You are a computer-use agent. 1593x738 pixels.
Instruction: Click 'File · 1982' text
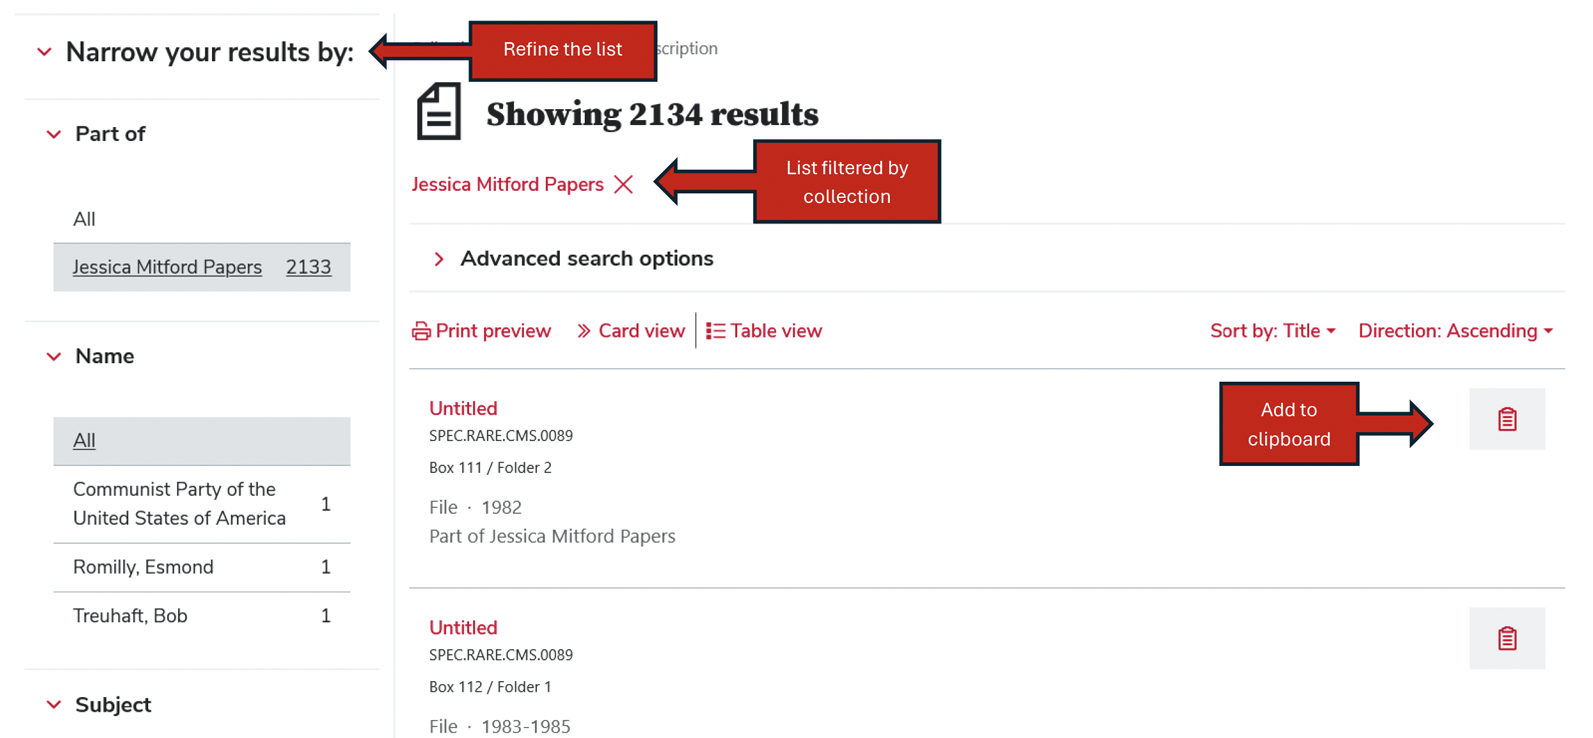pyautogui.click(x=475, y=507)
